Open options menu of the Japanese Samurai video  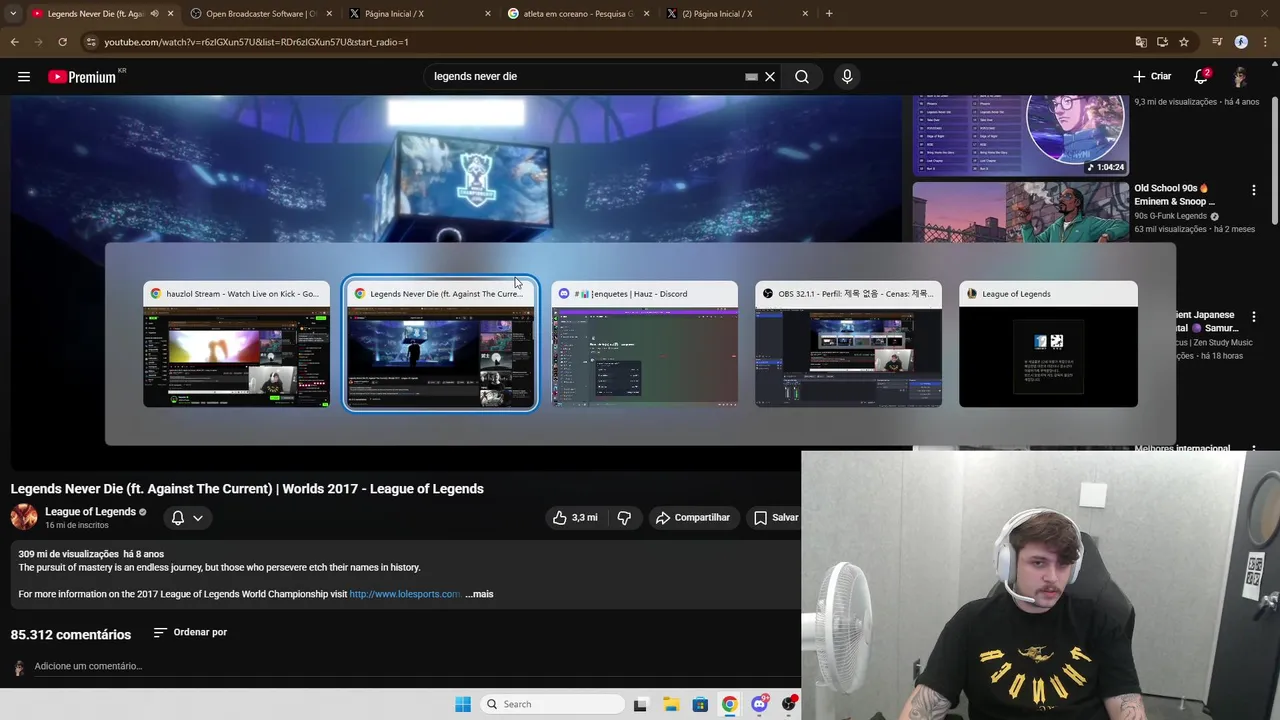click(1254, 316)
